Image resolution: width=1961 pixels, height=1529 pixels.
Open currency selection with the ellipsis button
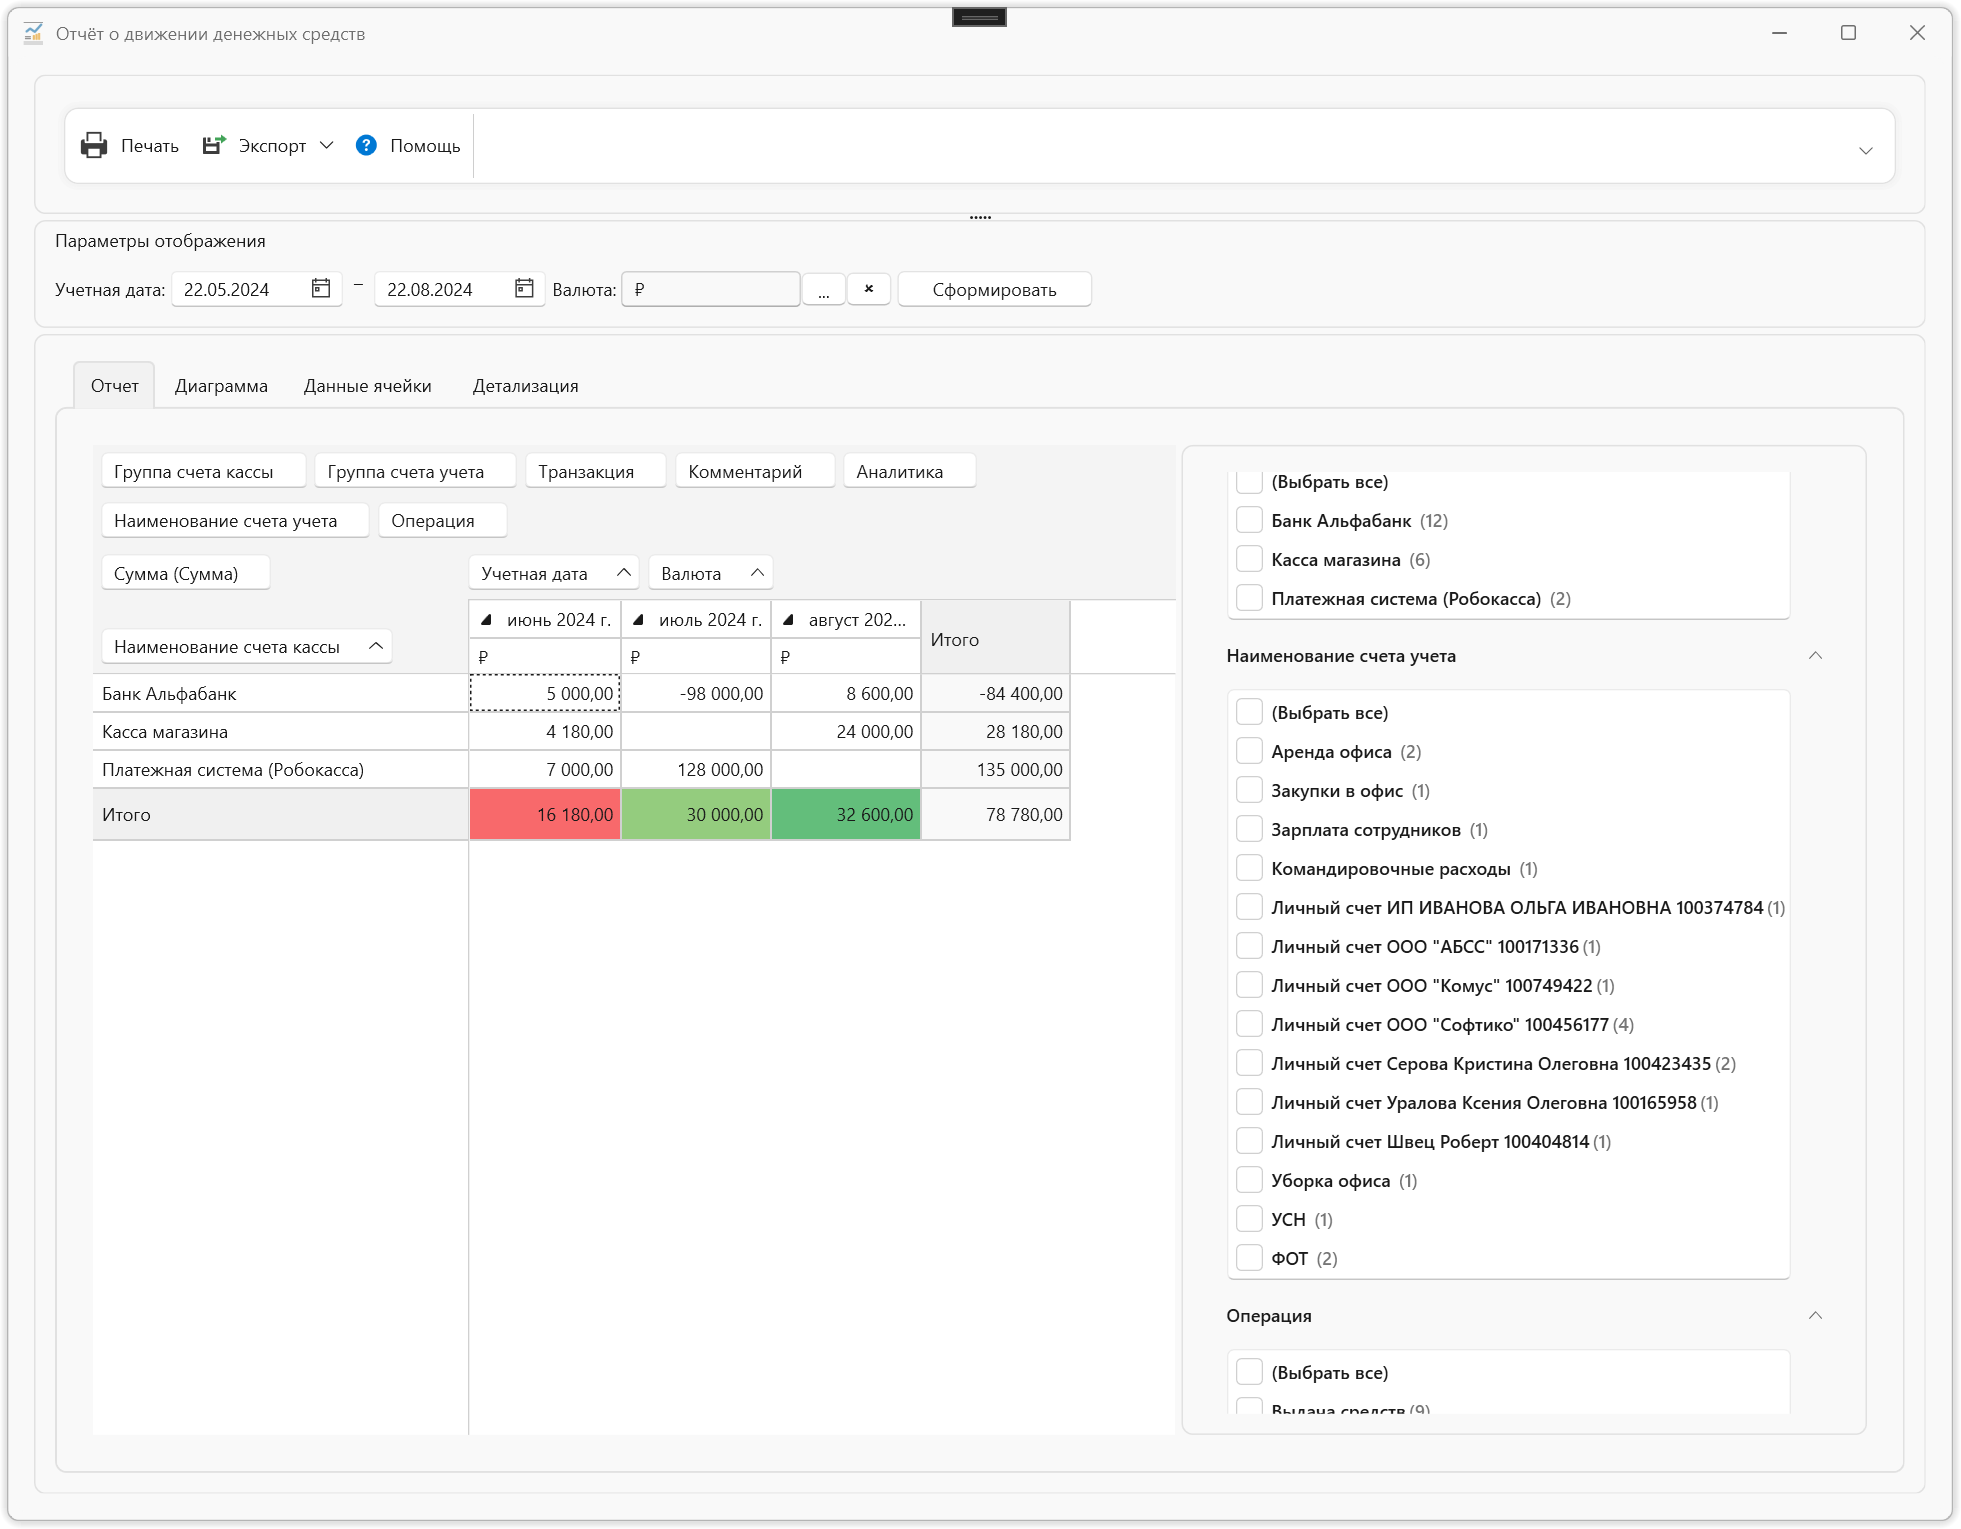[x=824, y=289]
